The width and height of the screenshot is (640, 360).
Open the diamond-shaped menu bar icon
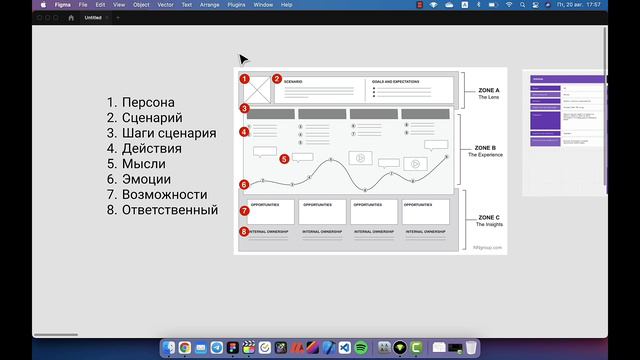433,5
